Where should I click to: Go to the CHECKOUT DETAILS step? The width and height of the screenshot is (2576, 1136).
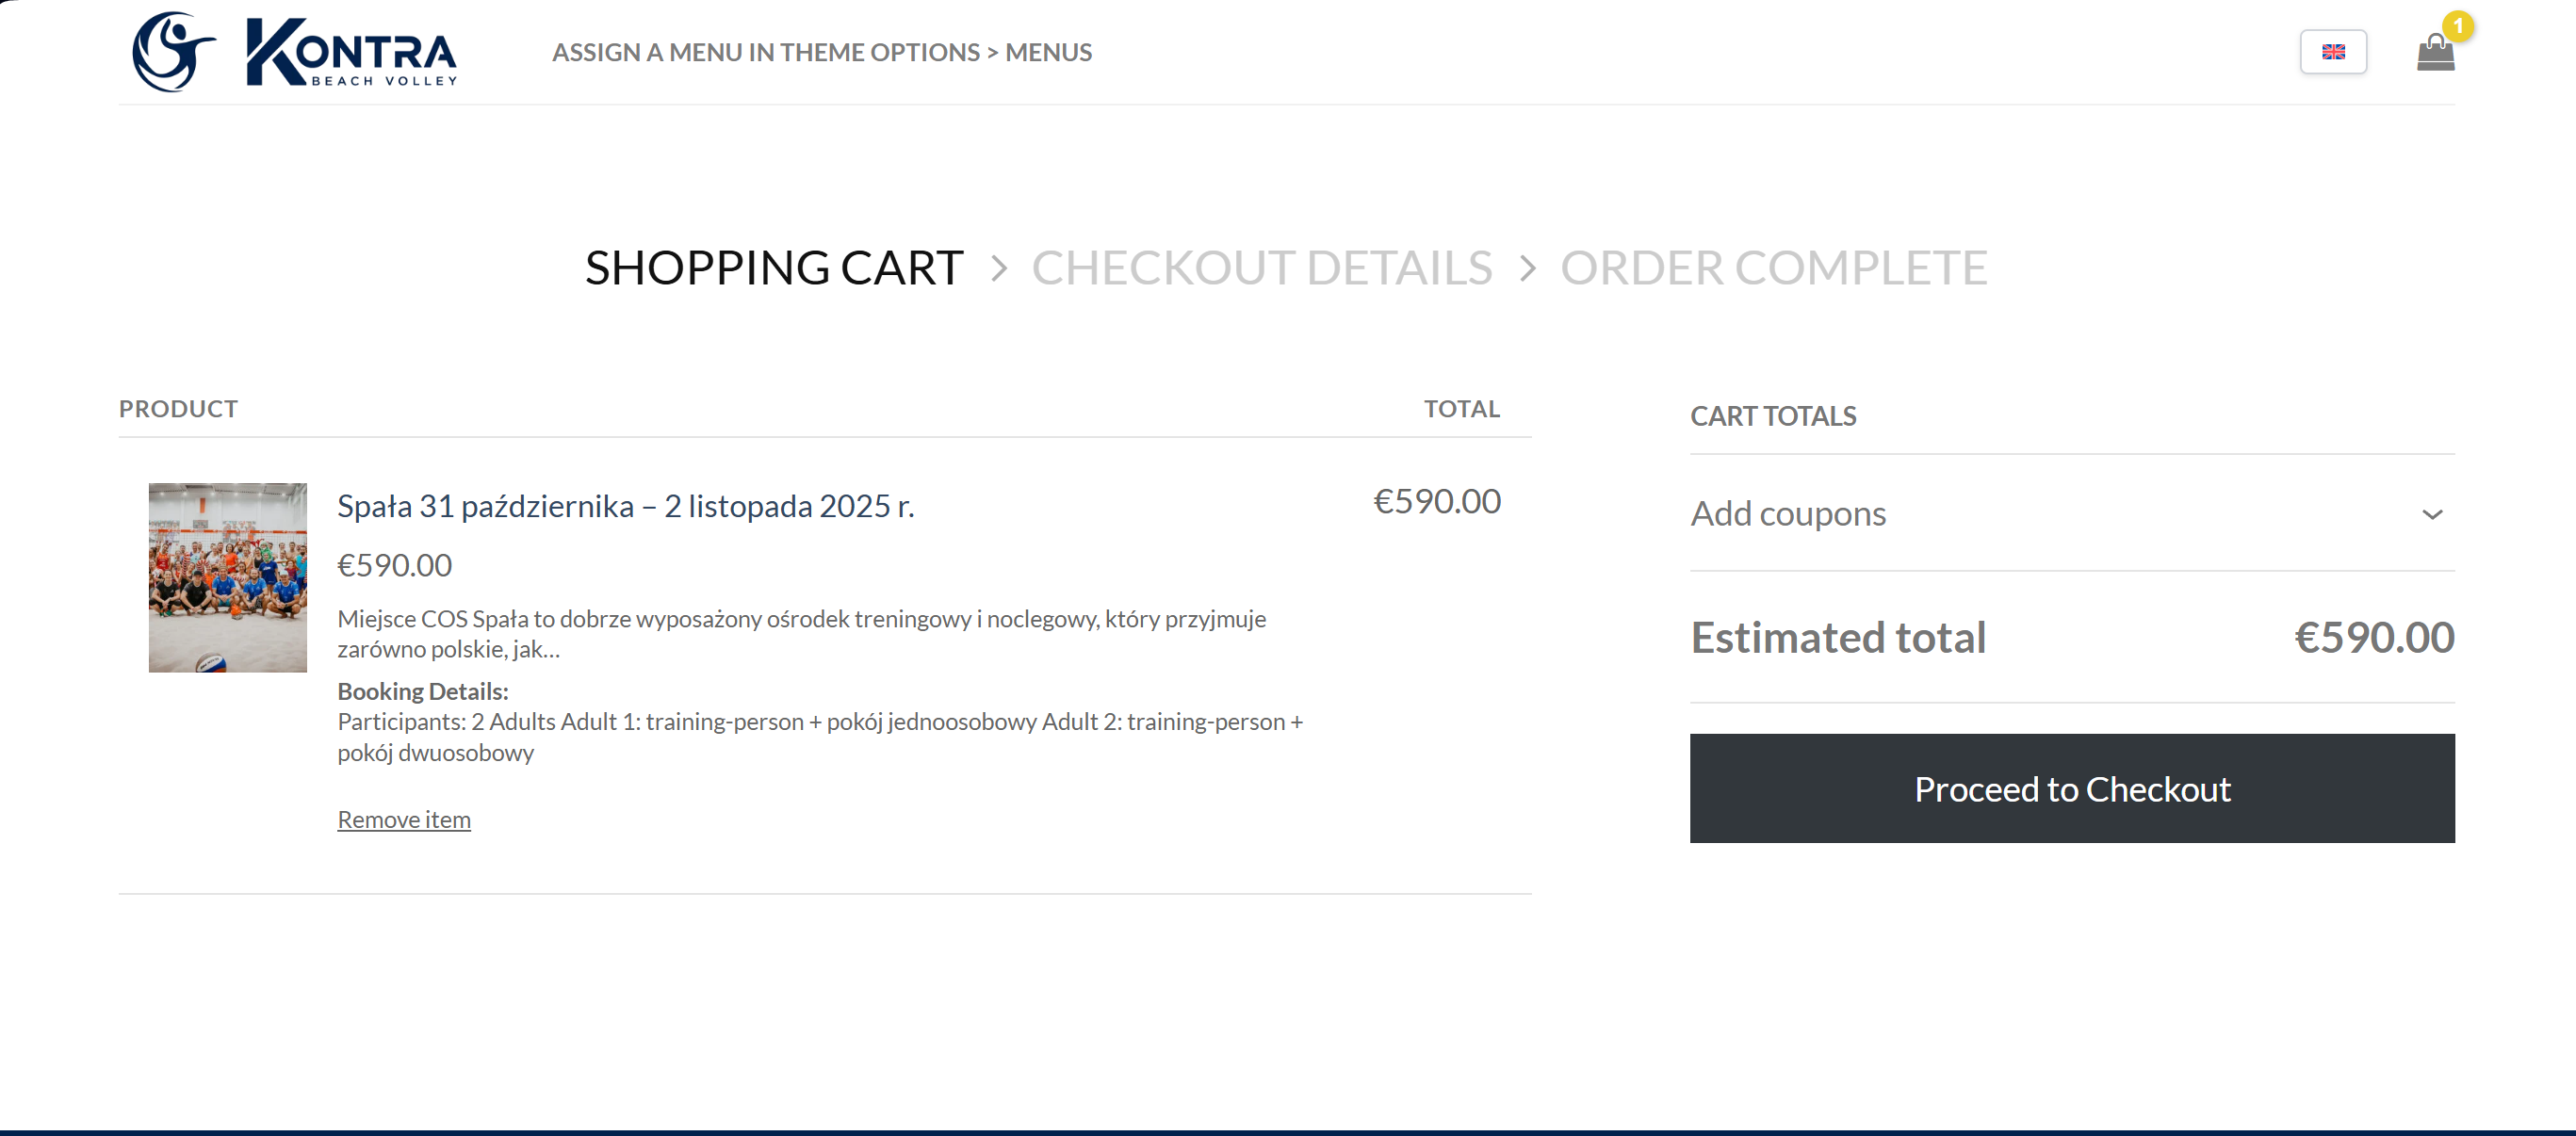(1261, 268)
